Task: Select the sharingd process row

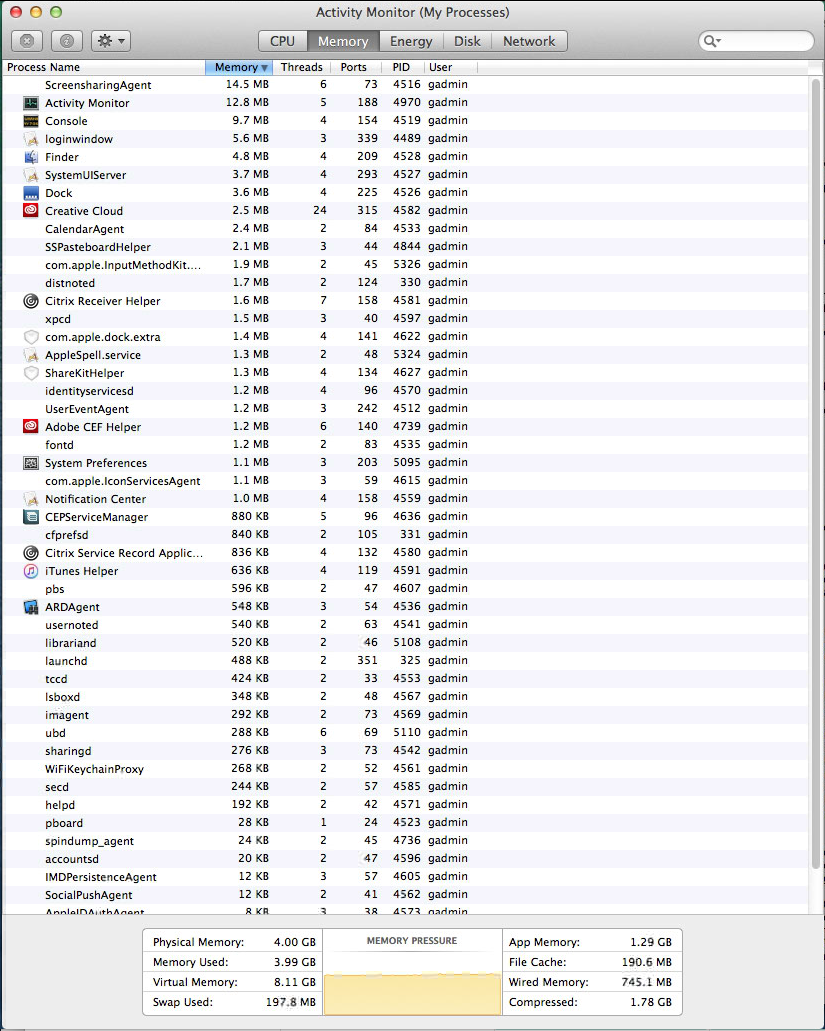Action: pyautogui.click(x=406, y=750)
